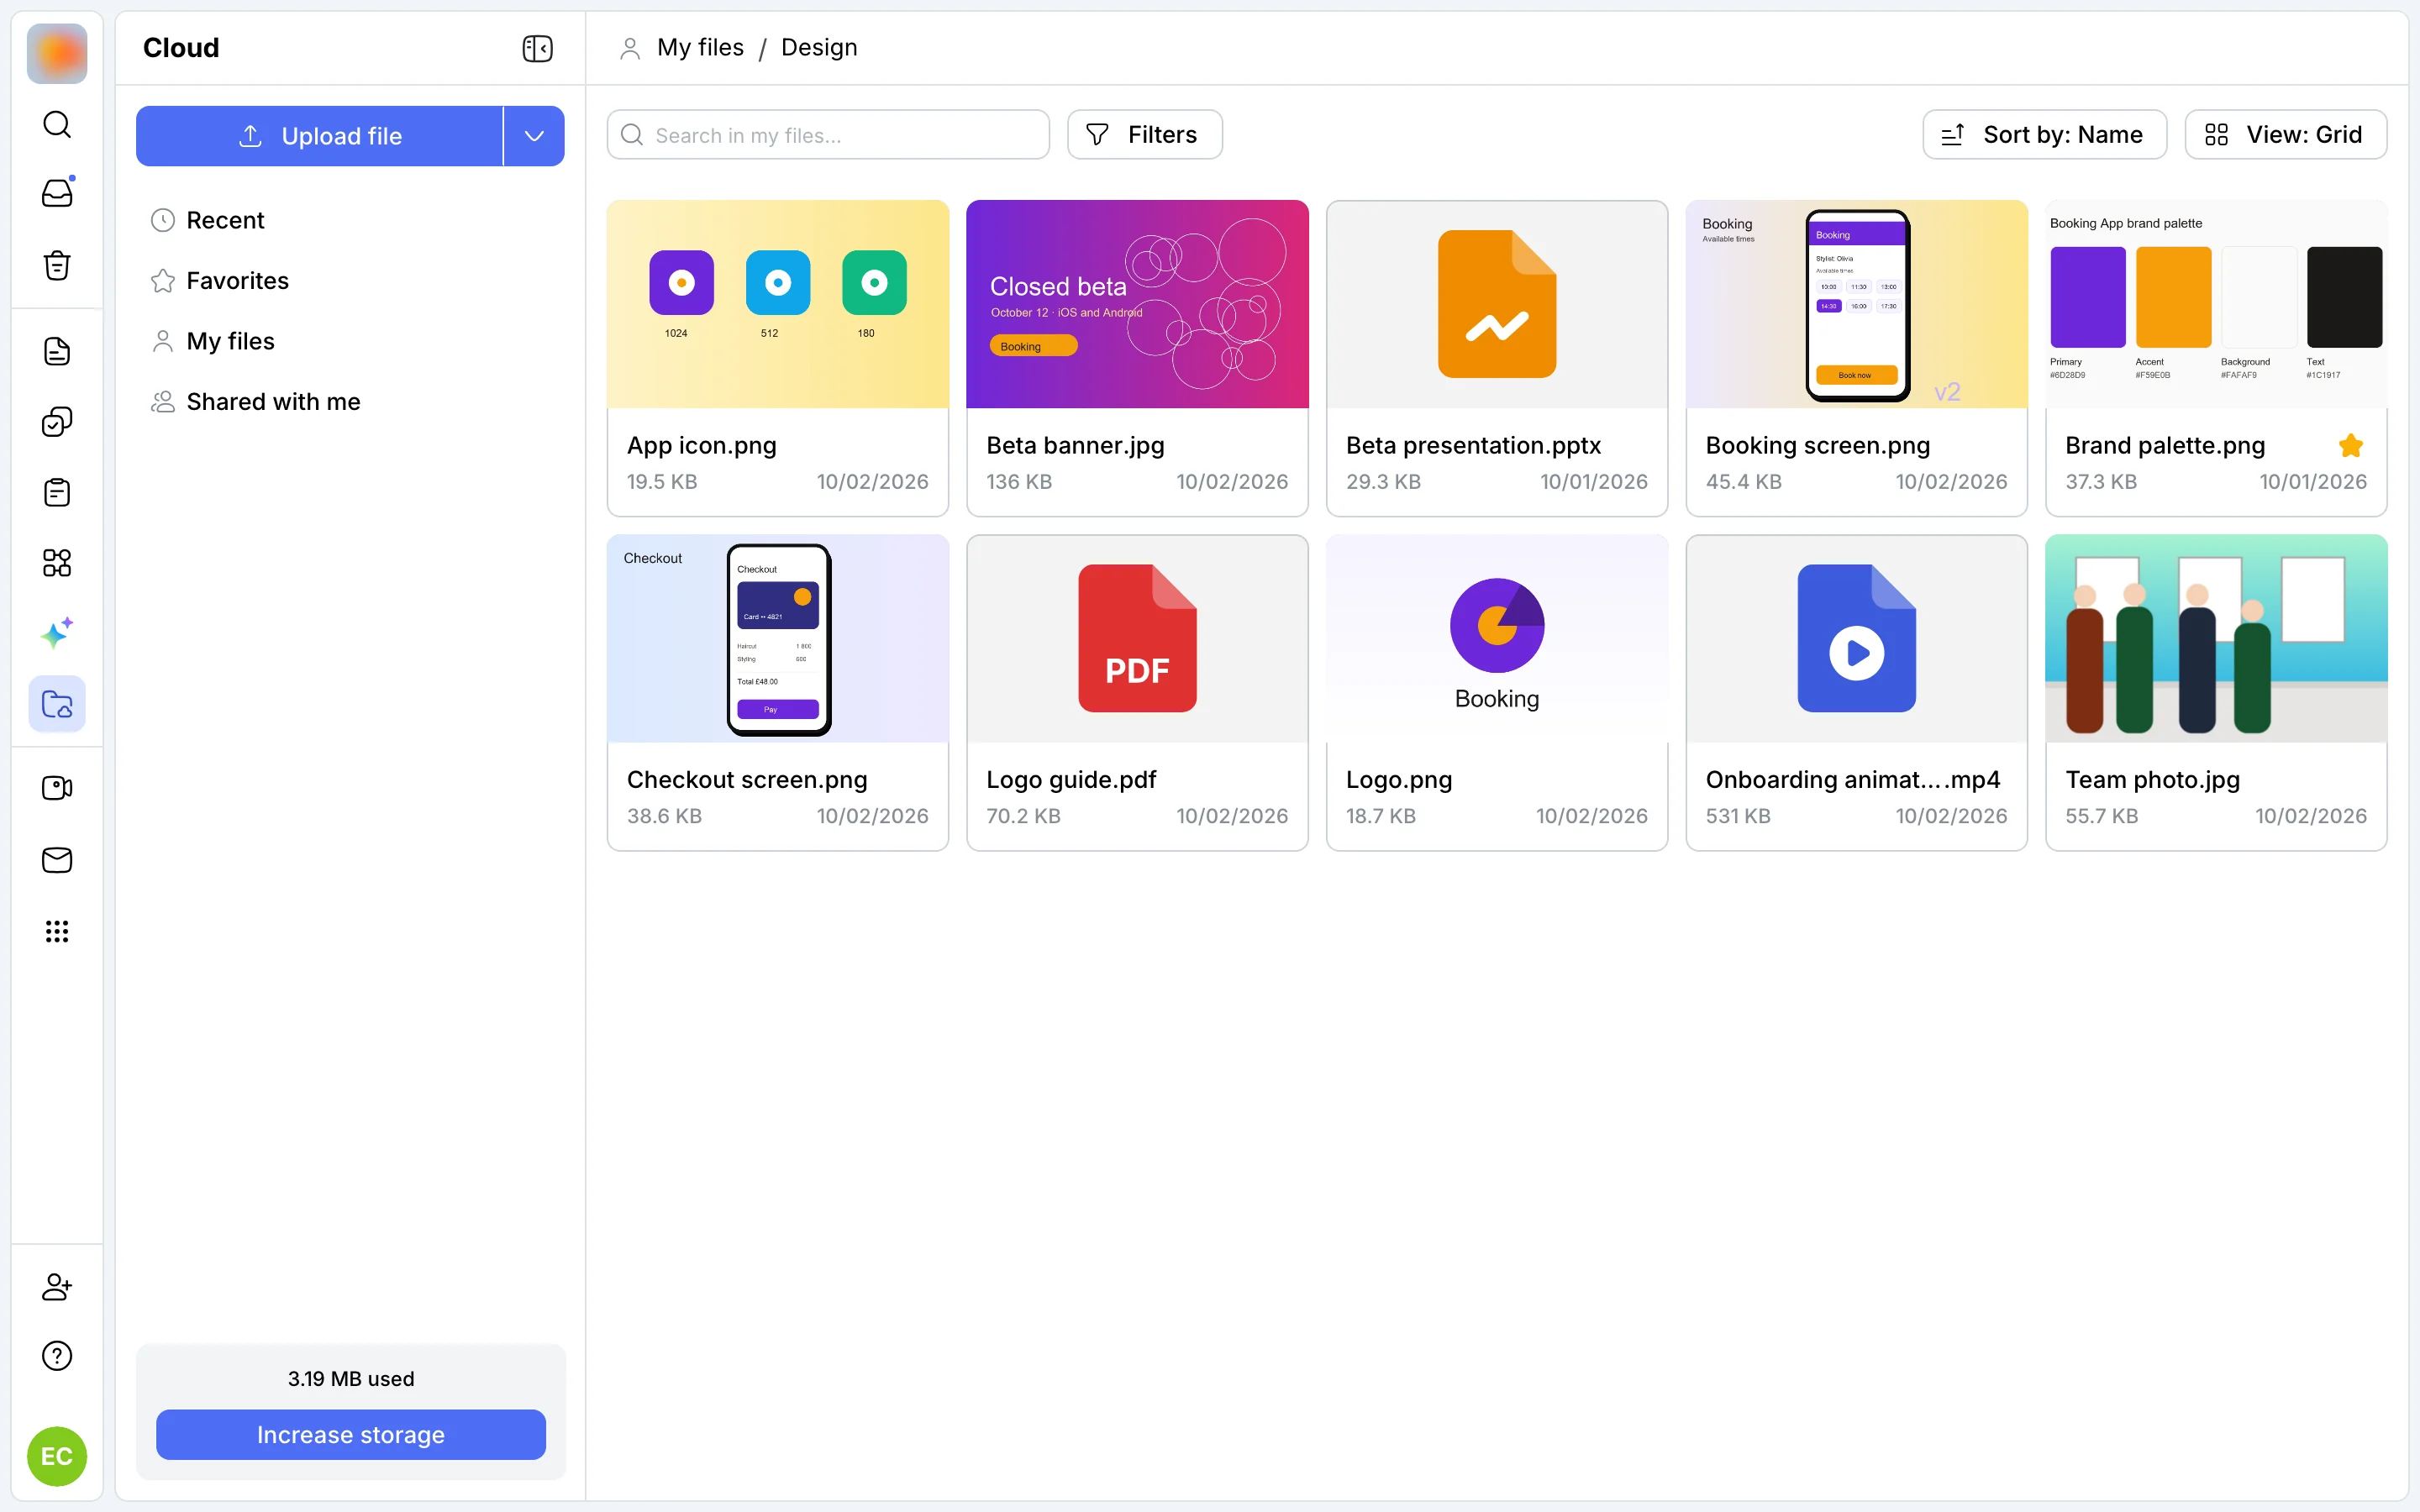Open the View: Grid dropdown
This screenshot has height=1512, width=2420.
2285,134
